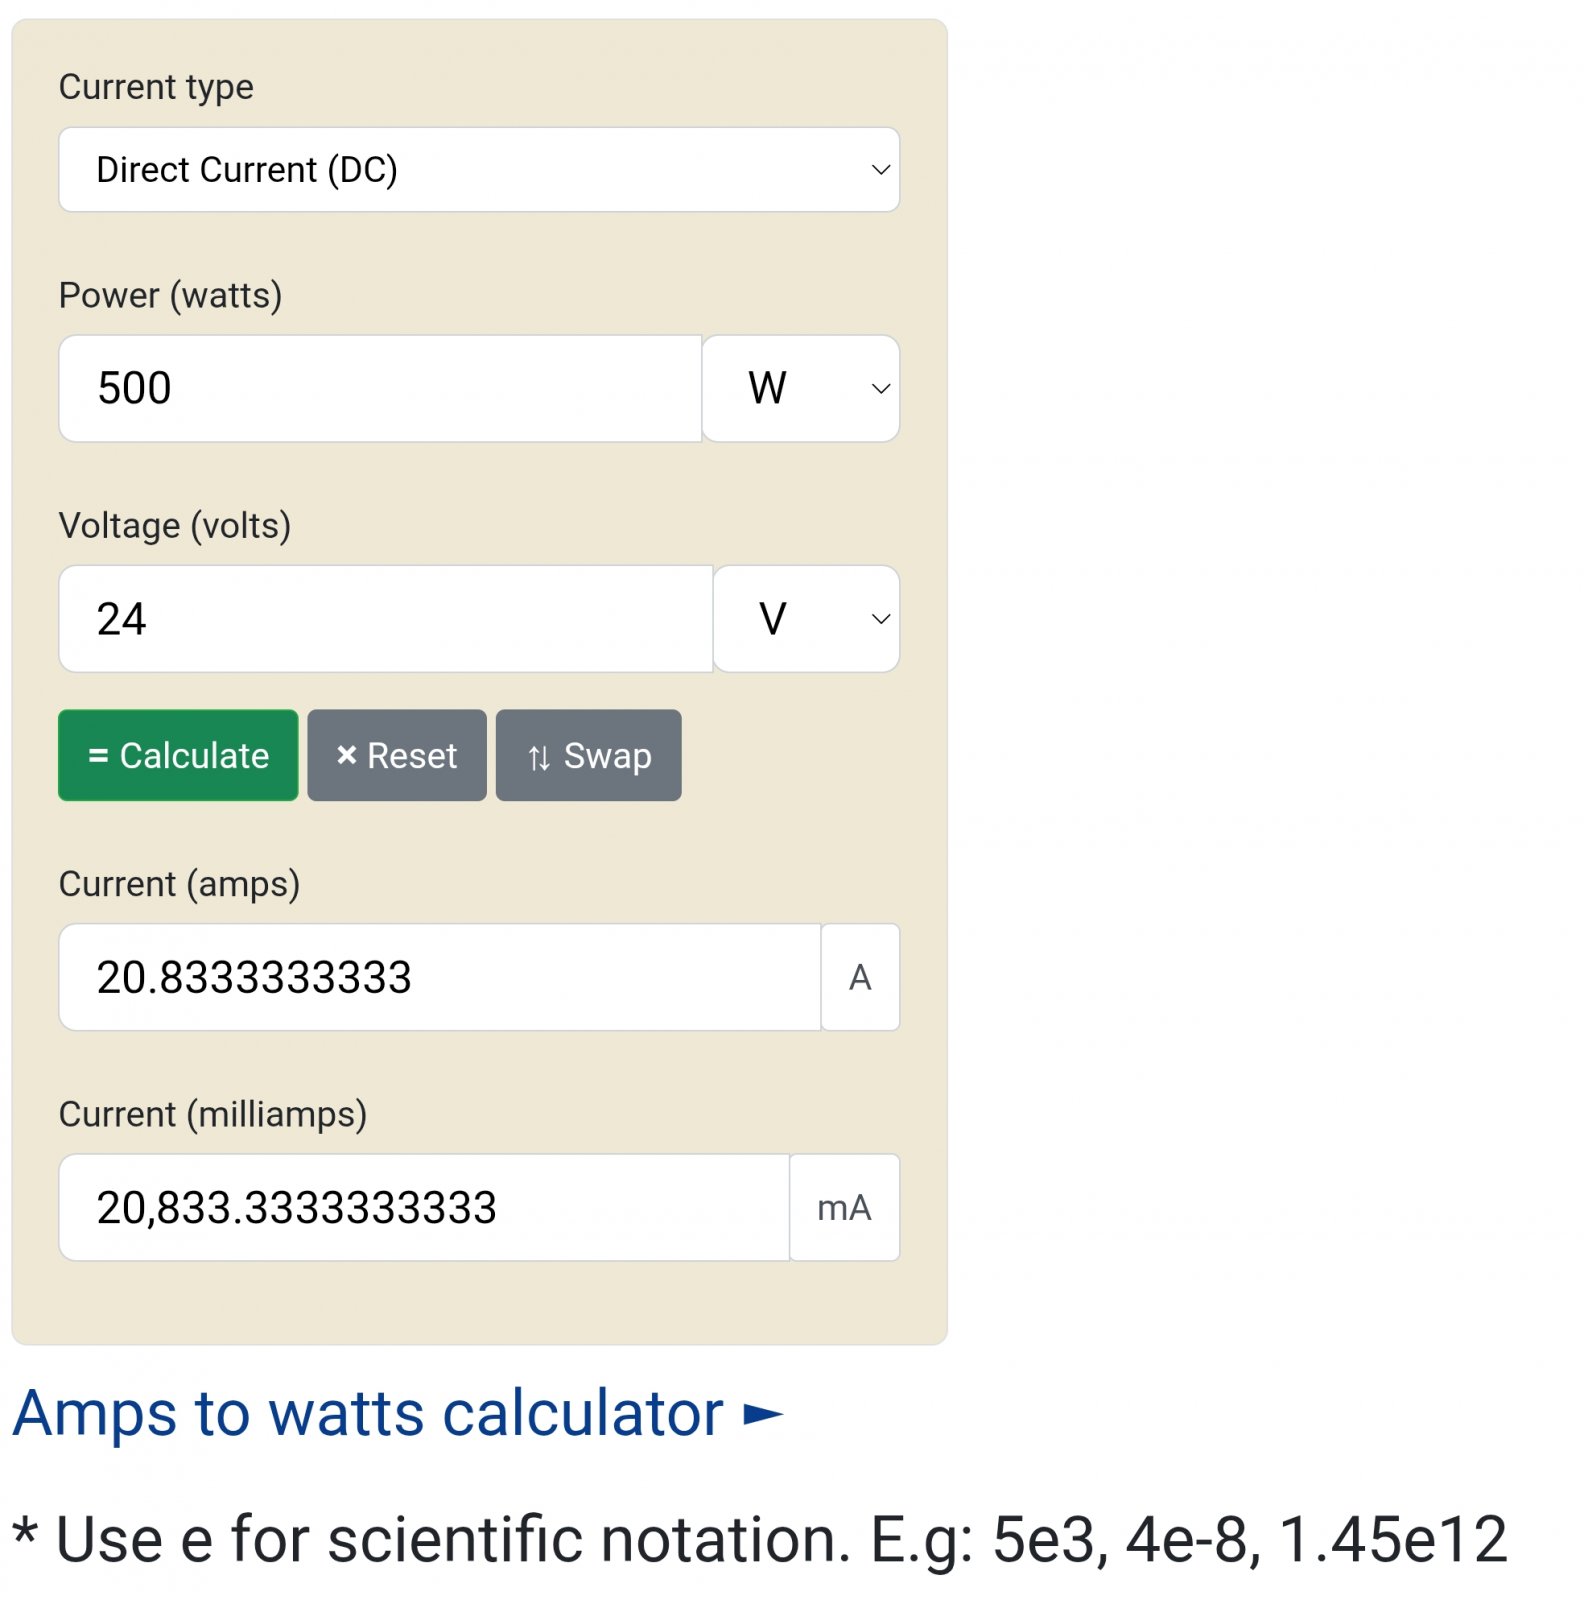Click the Current (amps) label
1584x1600 pixels.
pyautogui.click(x=179, y=884)
